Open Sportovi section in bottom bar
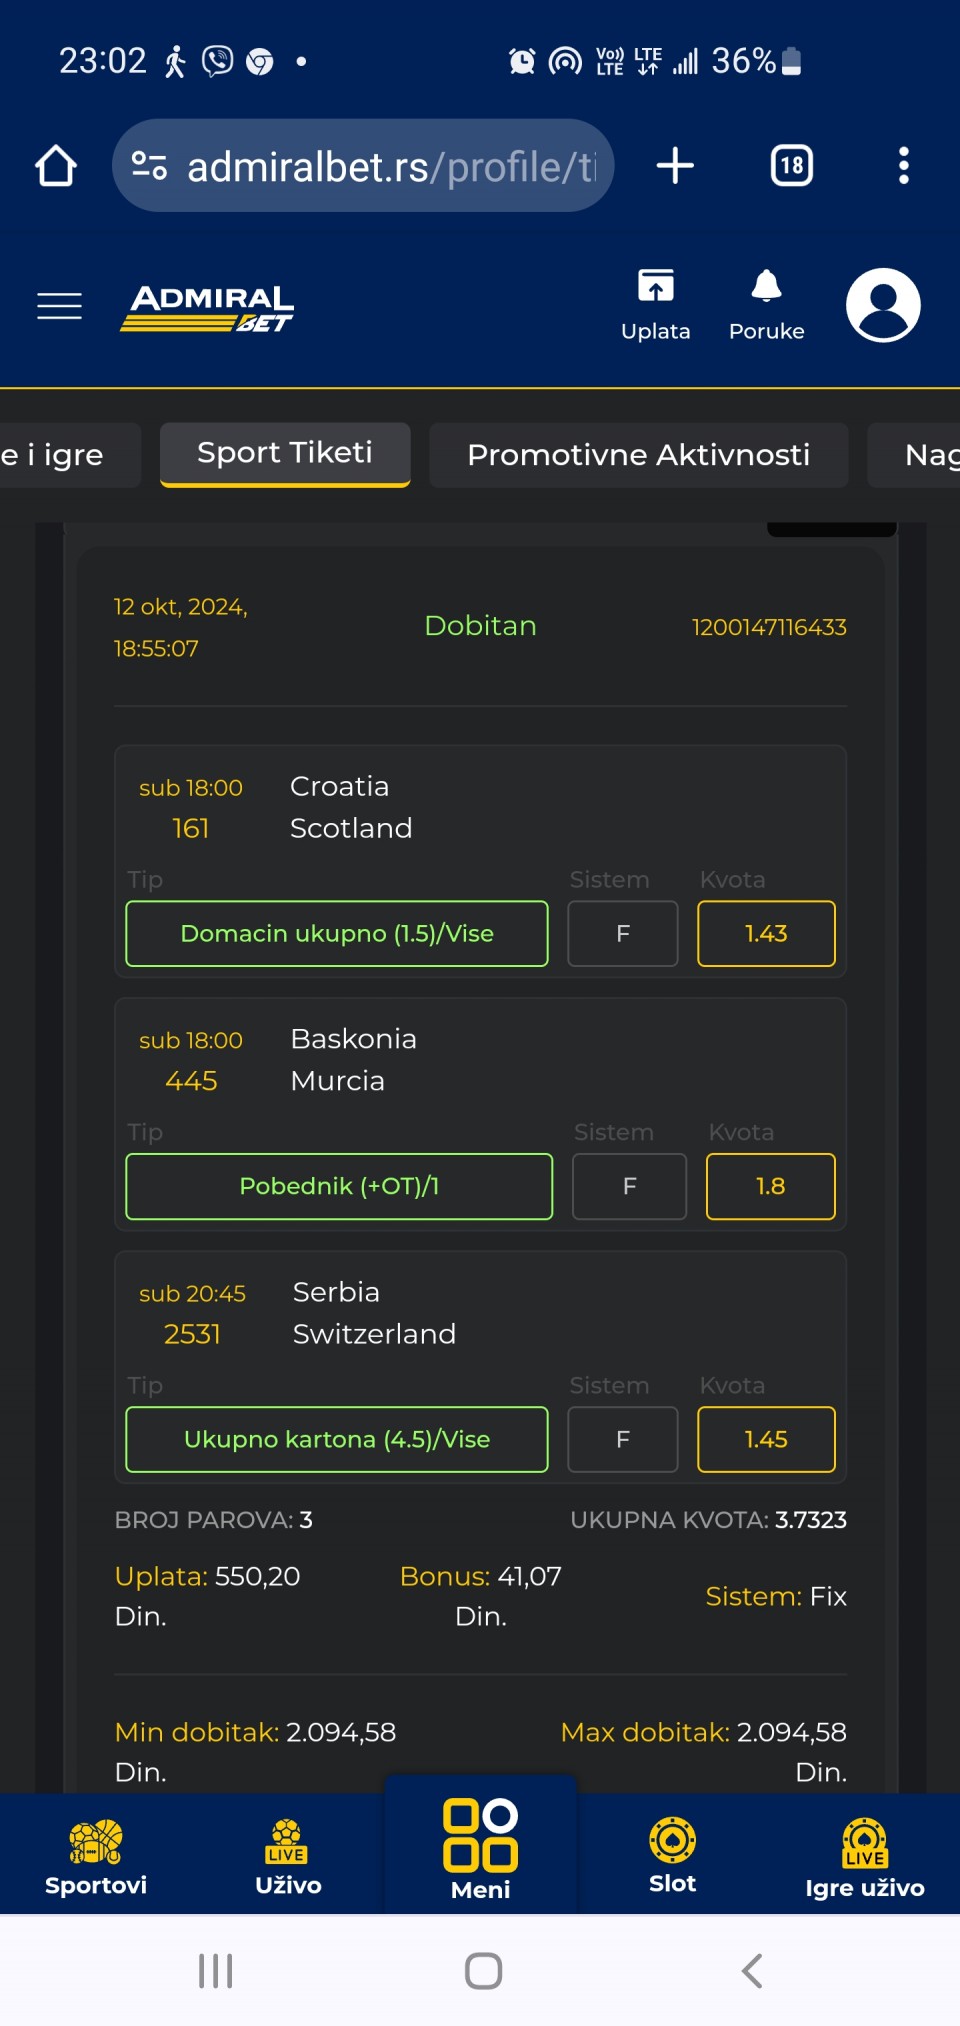This screenshot has height=2026, width=960. [96, 1857]
